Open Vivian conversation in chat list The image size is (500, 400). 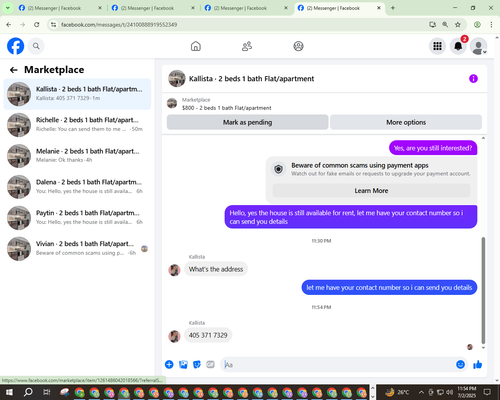point(77,249)
